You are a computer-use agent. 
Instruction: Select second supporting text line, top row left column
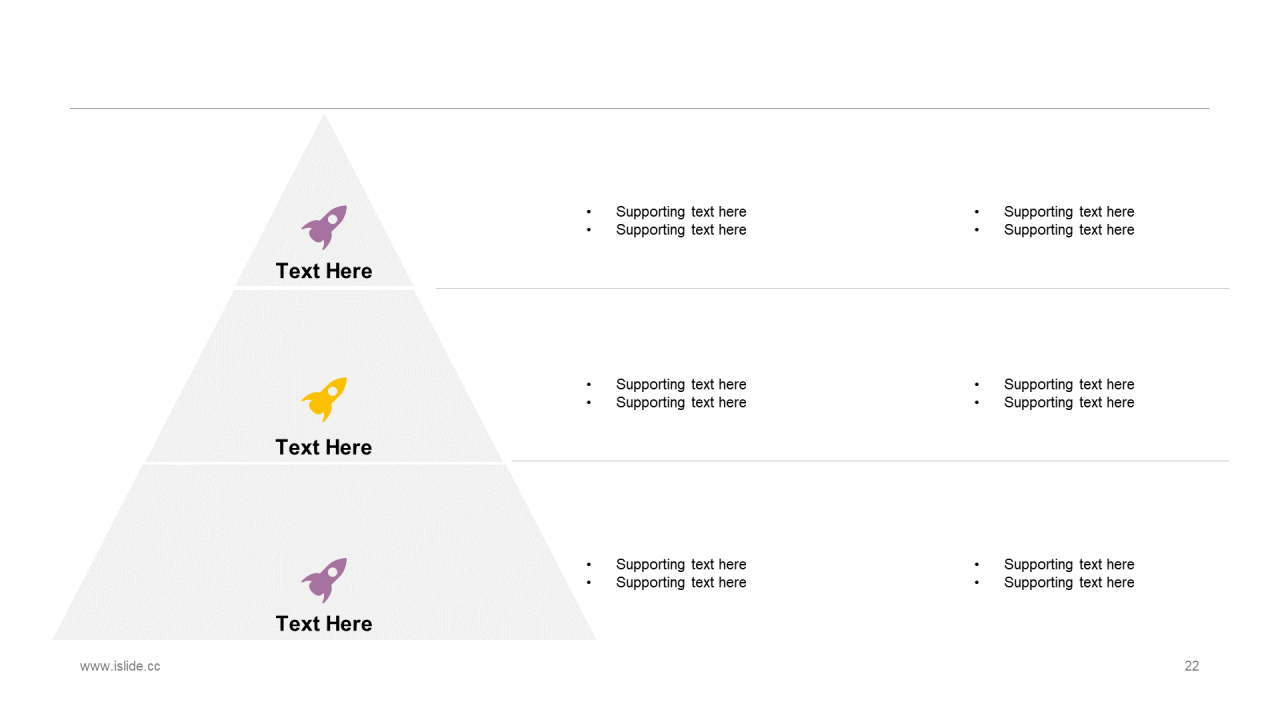[x=681, y=230]
